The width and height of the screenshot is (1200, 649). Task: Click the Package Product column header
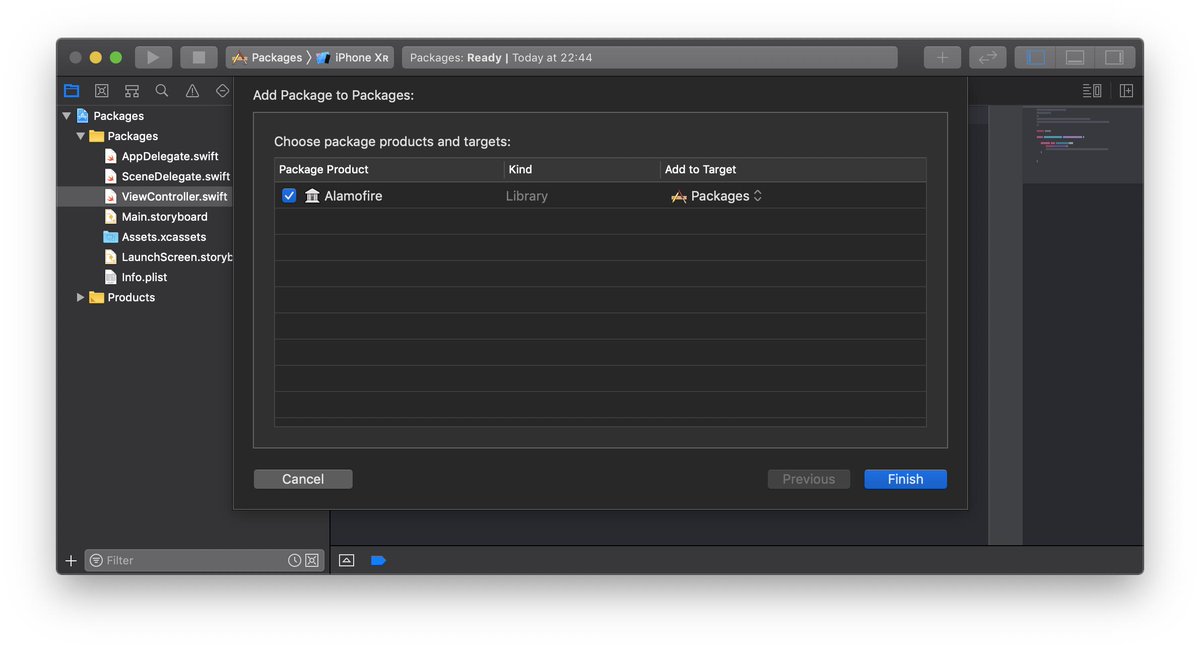tap(389, 169)
